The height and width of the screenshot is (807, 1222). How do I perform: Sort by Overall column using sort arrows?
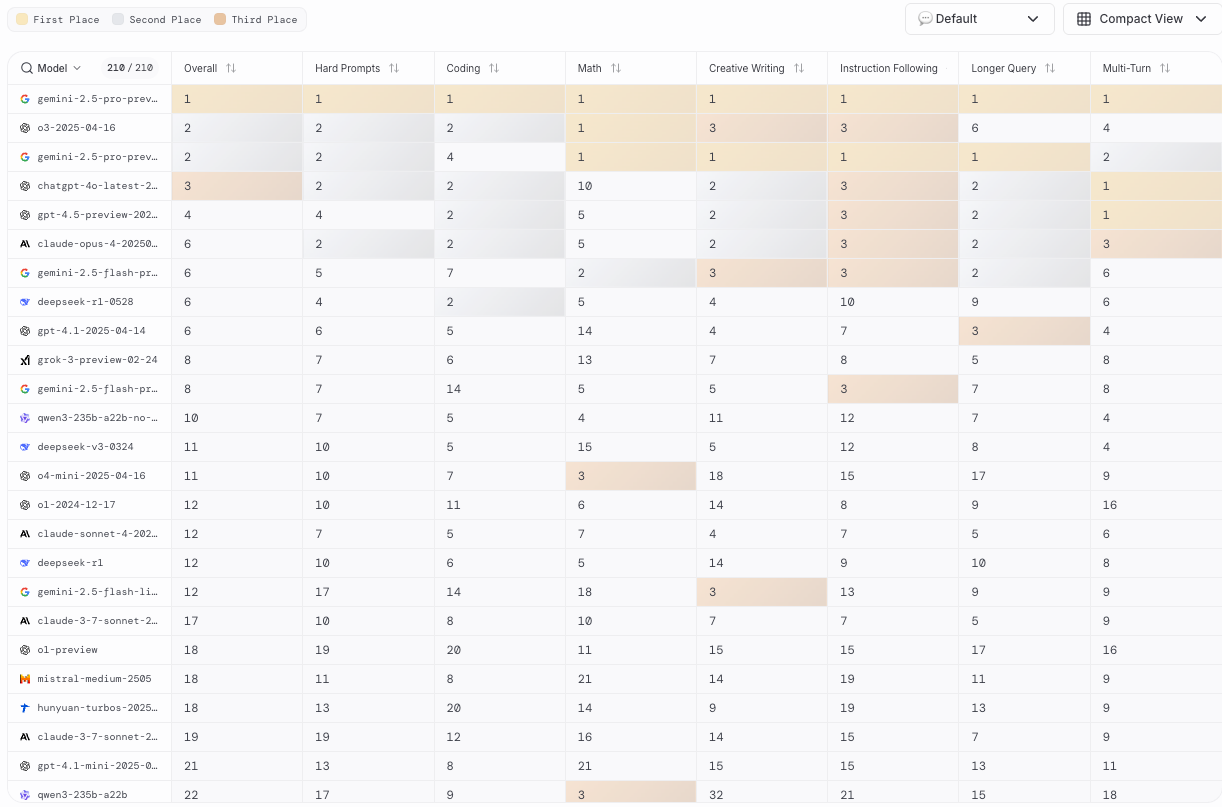pyautogui.click(x=231, y=68)
